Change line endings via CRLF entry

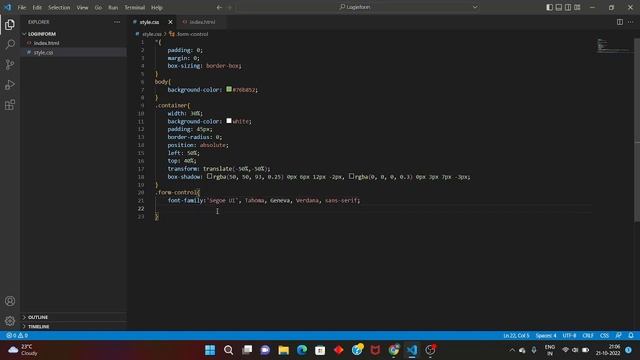(x=588, y=336)
